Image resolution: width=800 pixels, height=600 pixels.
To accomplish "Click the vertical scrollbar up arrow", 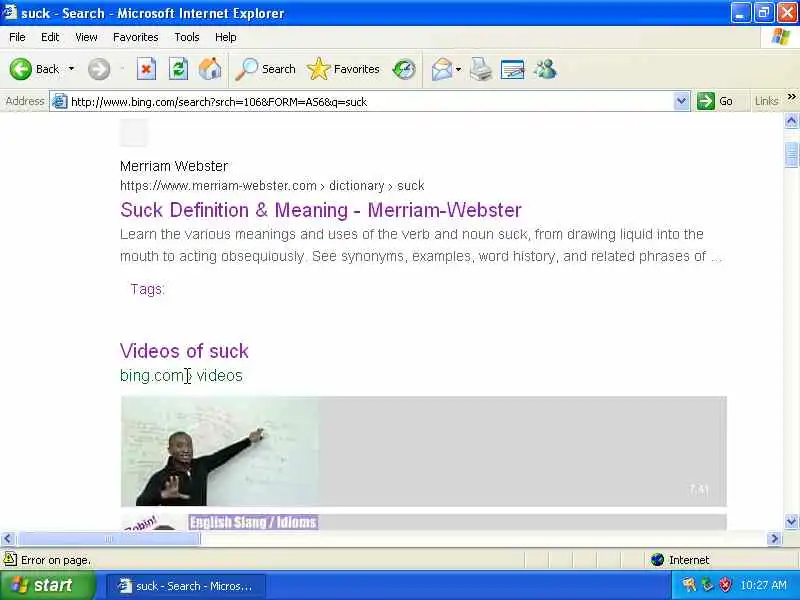I will [x=791, y=121].
